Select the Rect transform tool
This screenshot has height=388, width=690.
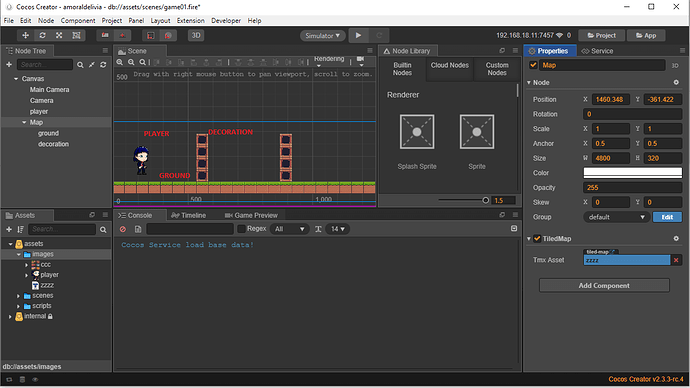coord(76,35)
